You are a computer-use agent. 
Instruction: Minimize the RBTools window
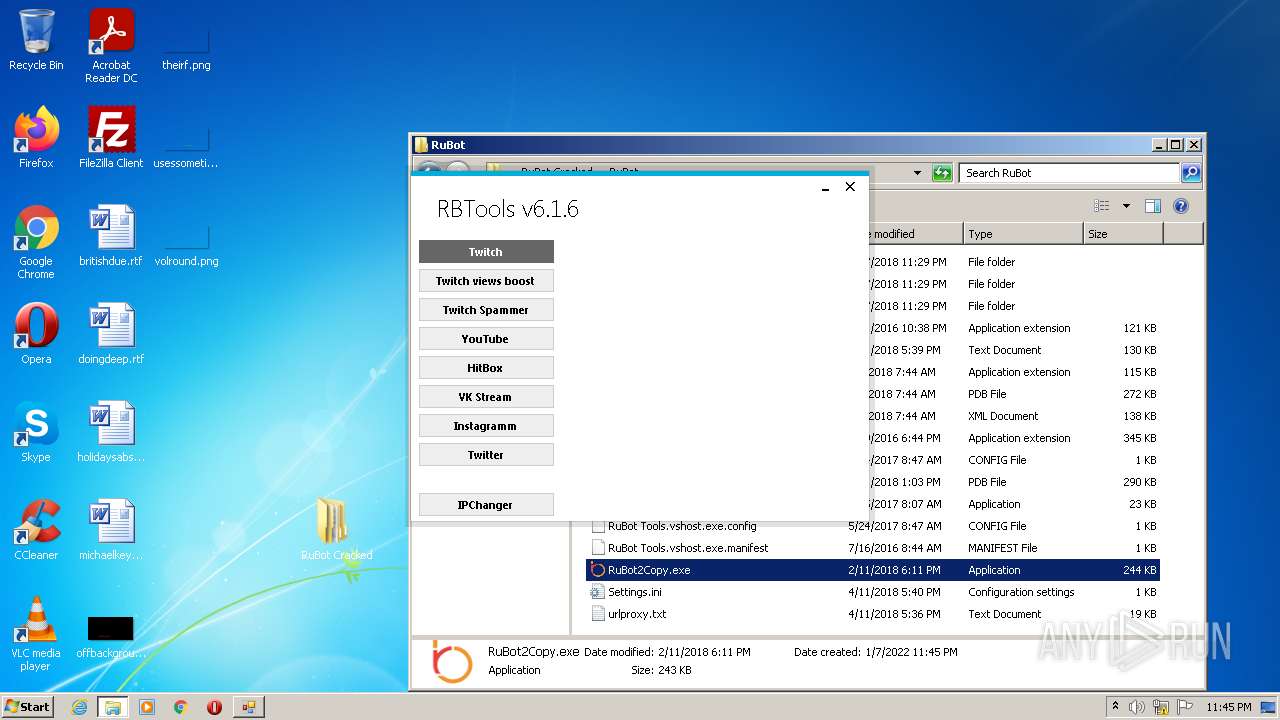[825, 187]
